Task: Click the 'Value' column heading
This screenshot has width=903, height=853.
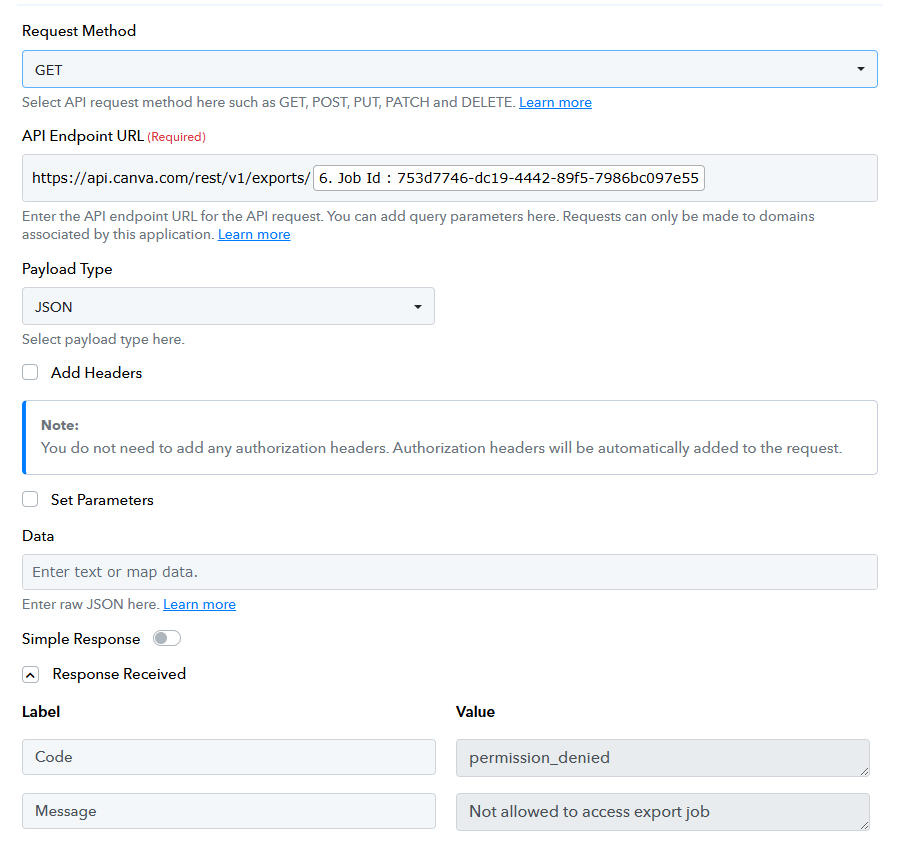Action: 475,712
